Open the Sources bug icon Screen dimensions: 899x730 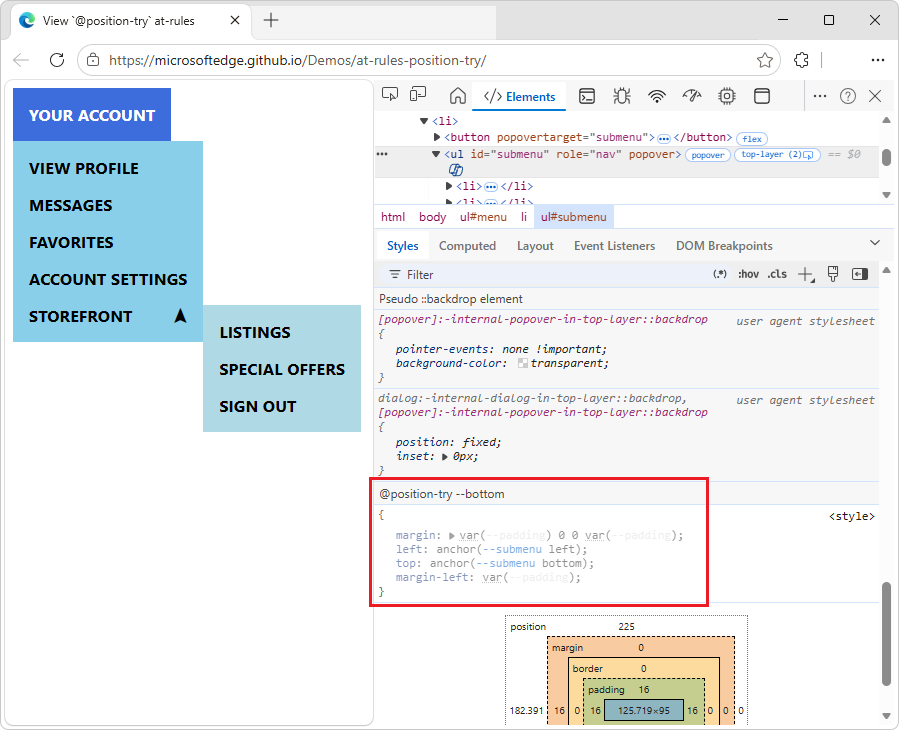(x=622, y=96)
